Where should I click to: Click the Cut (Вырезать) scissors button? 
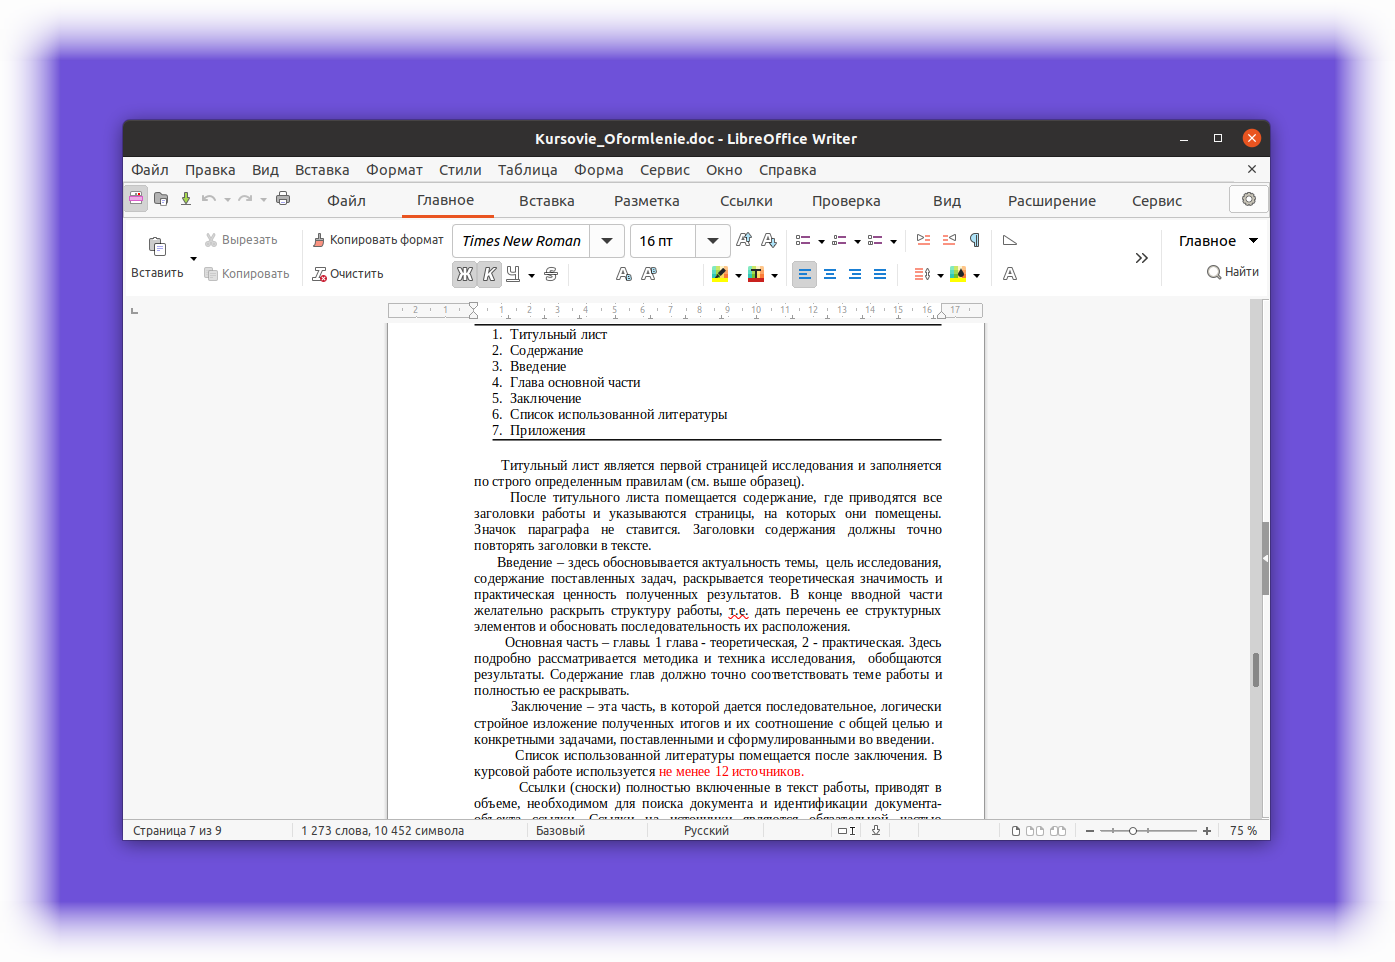click(x=241, y=240)
